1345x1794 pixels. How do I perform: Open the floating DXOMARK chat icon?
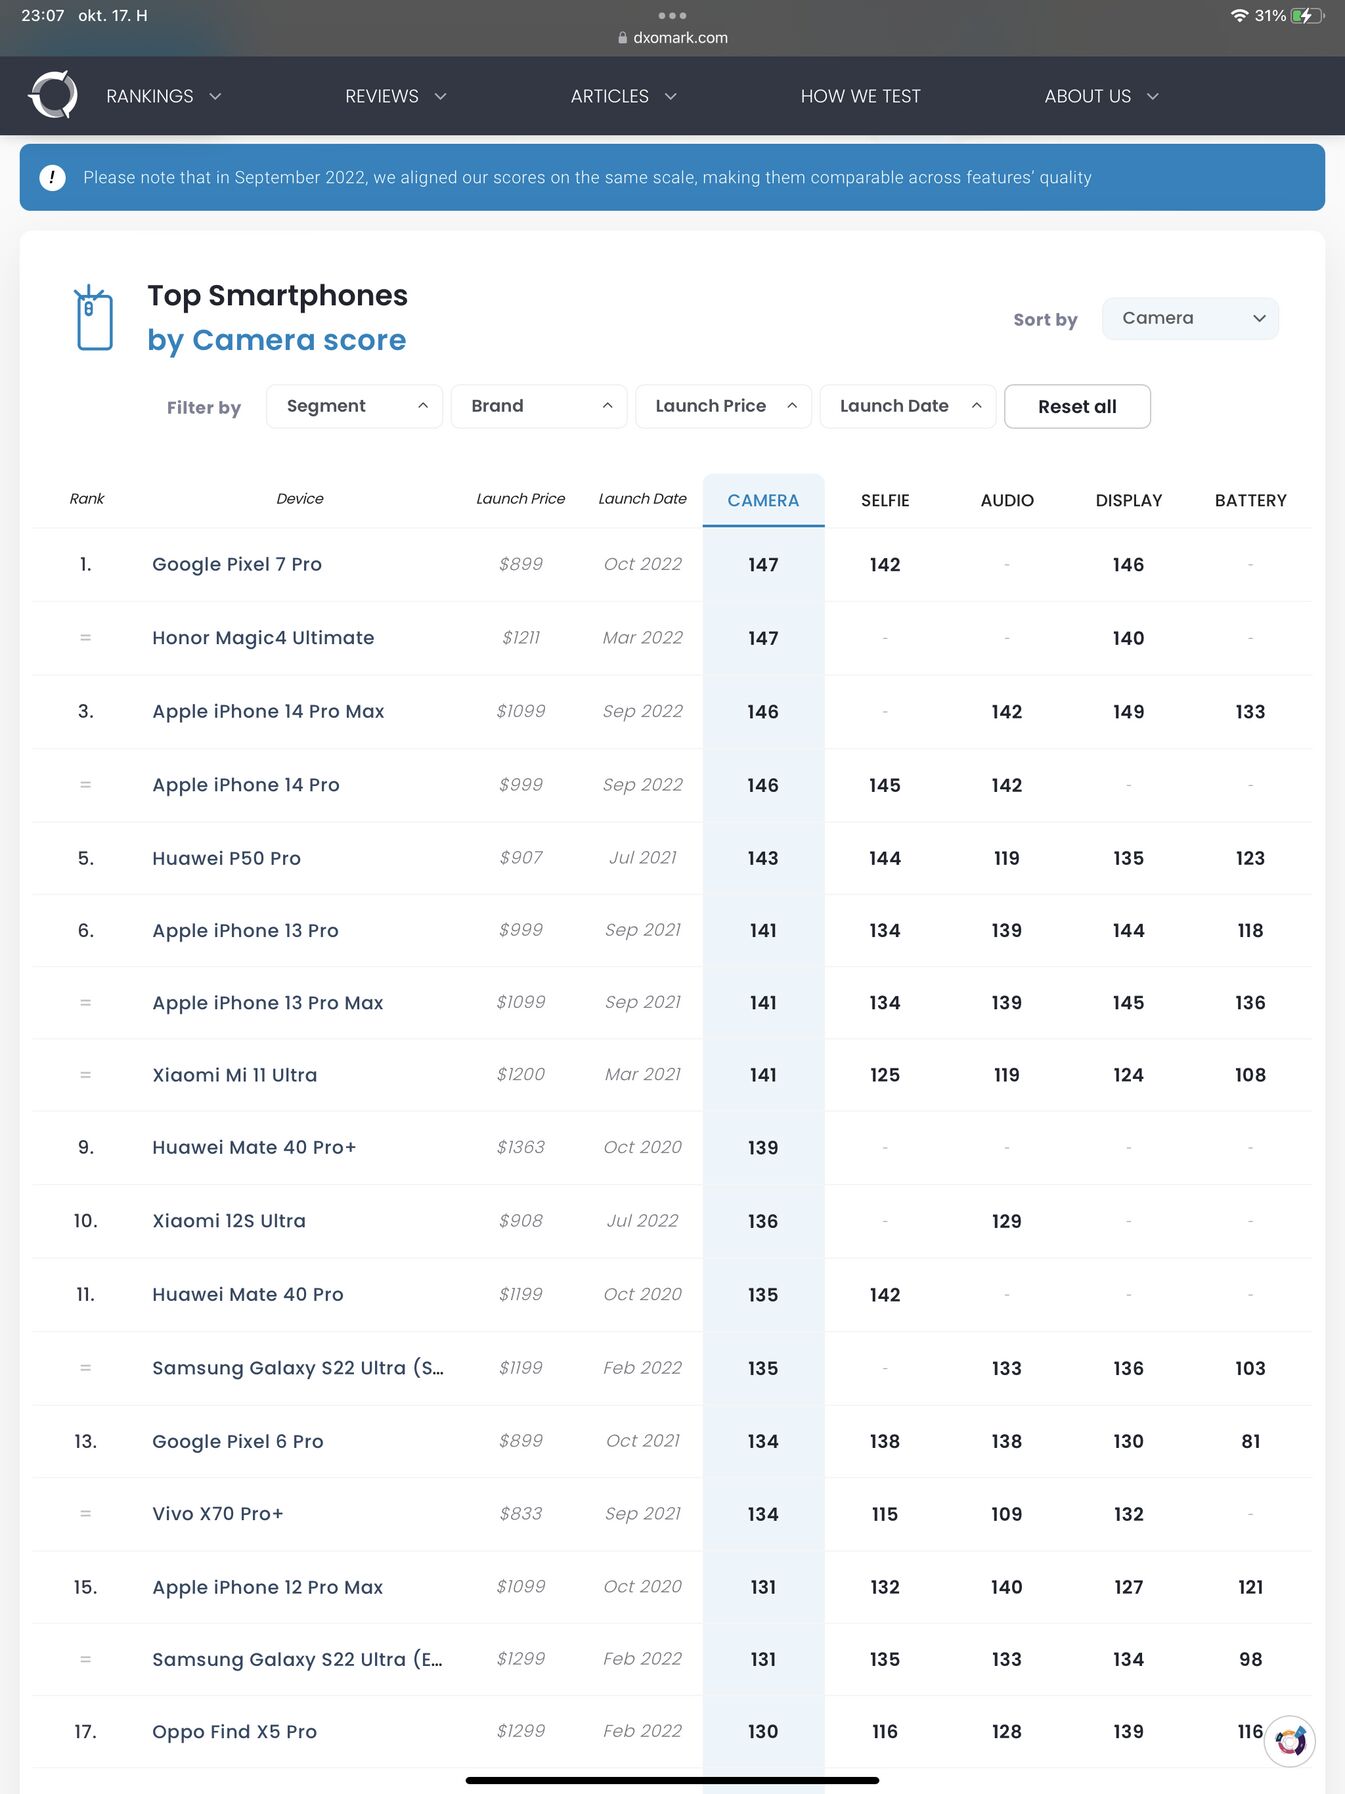tap(1289, 1741)
